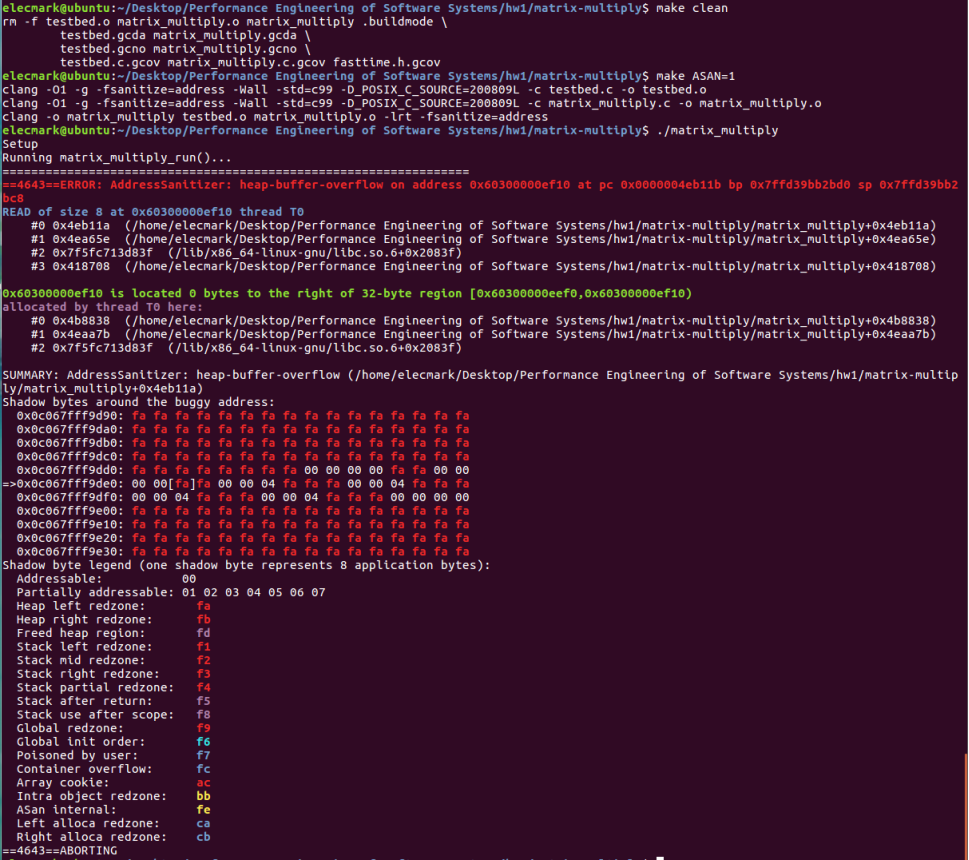The width and height of the screenshot is (969, 860).
Task: Click the 'Shadow bytes around the buggy address' heading
Action: (x=138, y=402)
